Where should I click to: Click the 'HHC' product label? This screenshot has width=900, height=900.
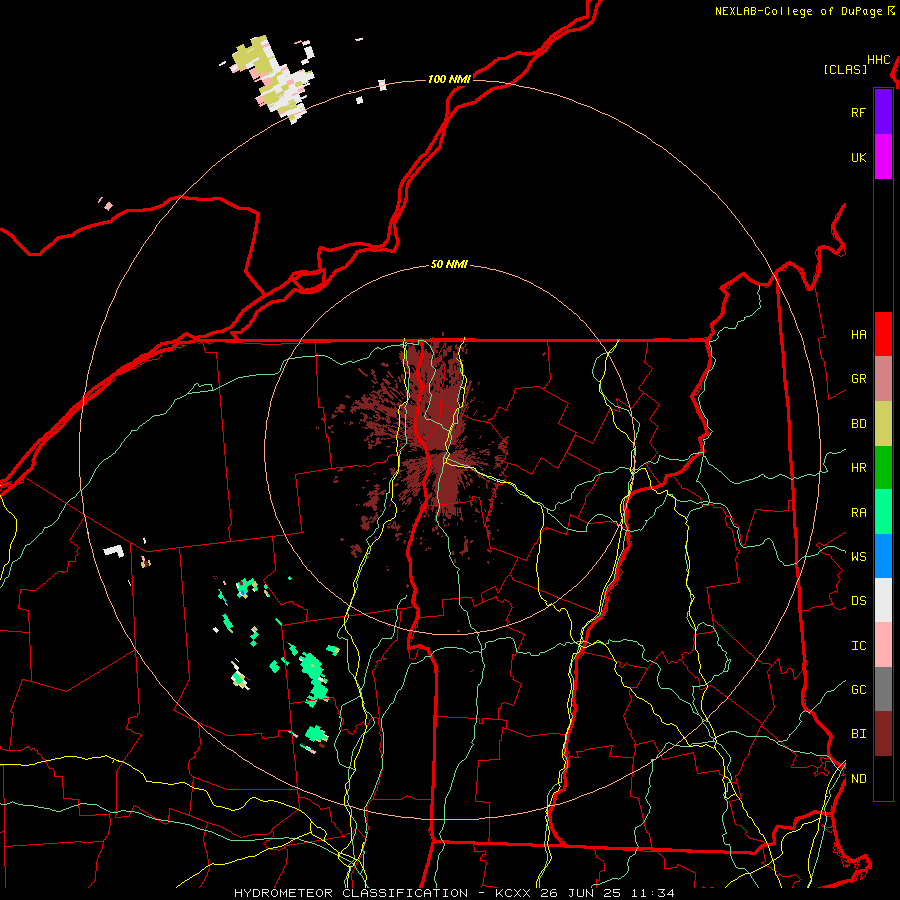[x=879, y=60]
